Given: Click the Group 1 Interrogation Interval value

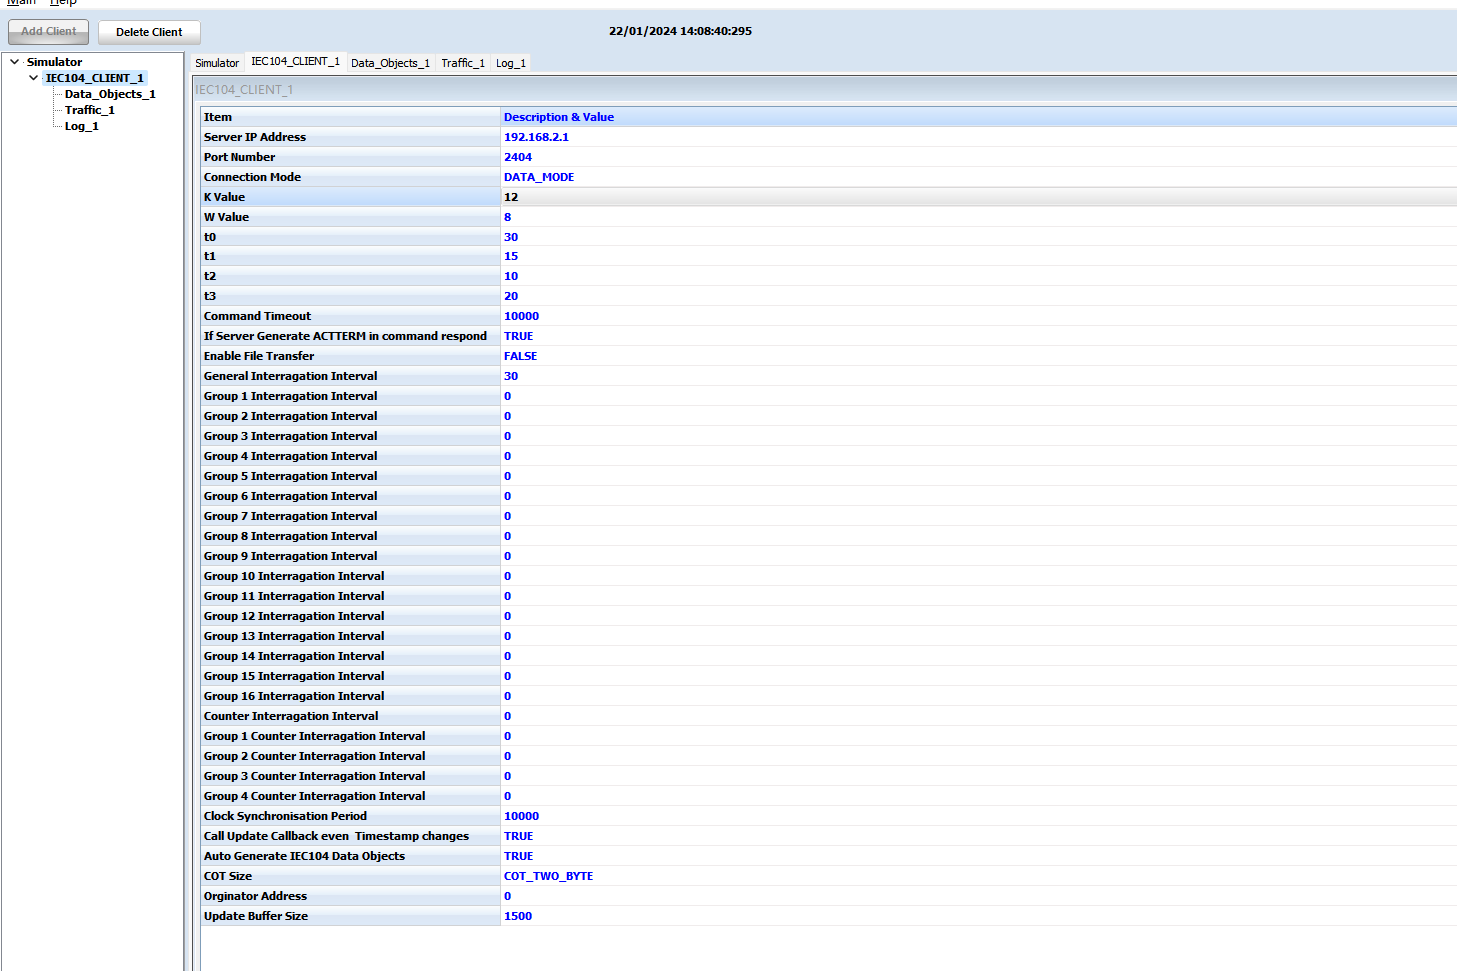Looking at the screenshot, I should pyautogui.click(x=507, y=396).
